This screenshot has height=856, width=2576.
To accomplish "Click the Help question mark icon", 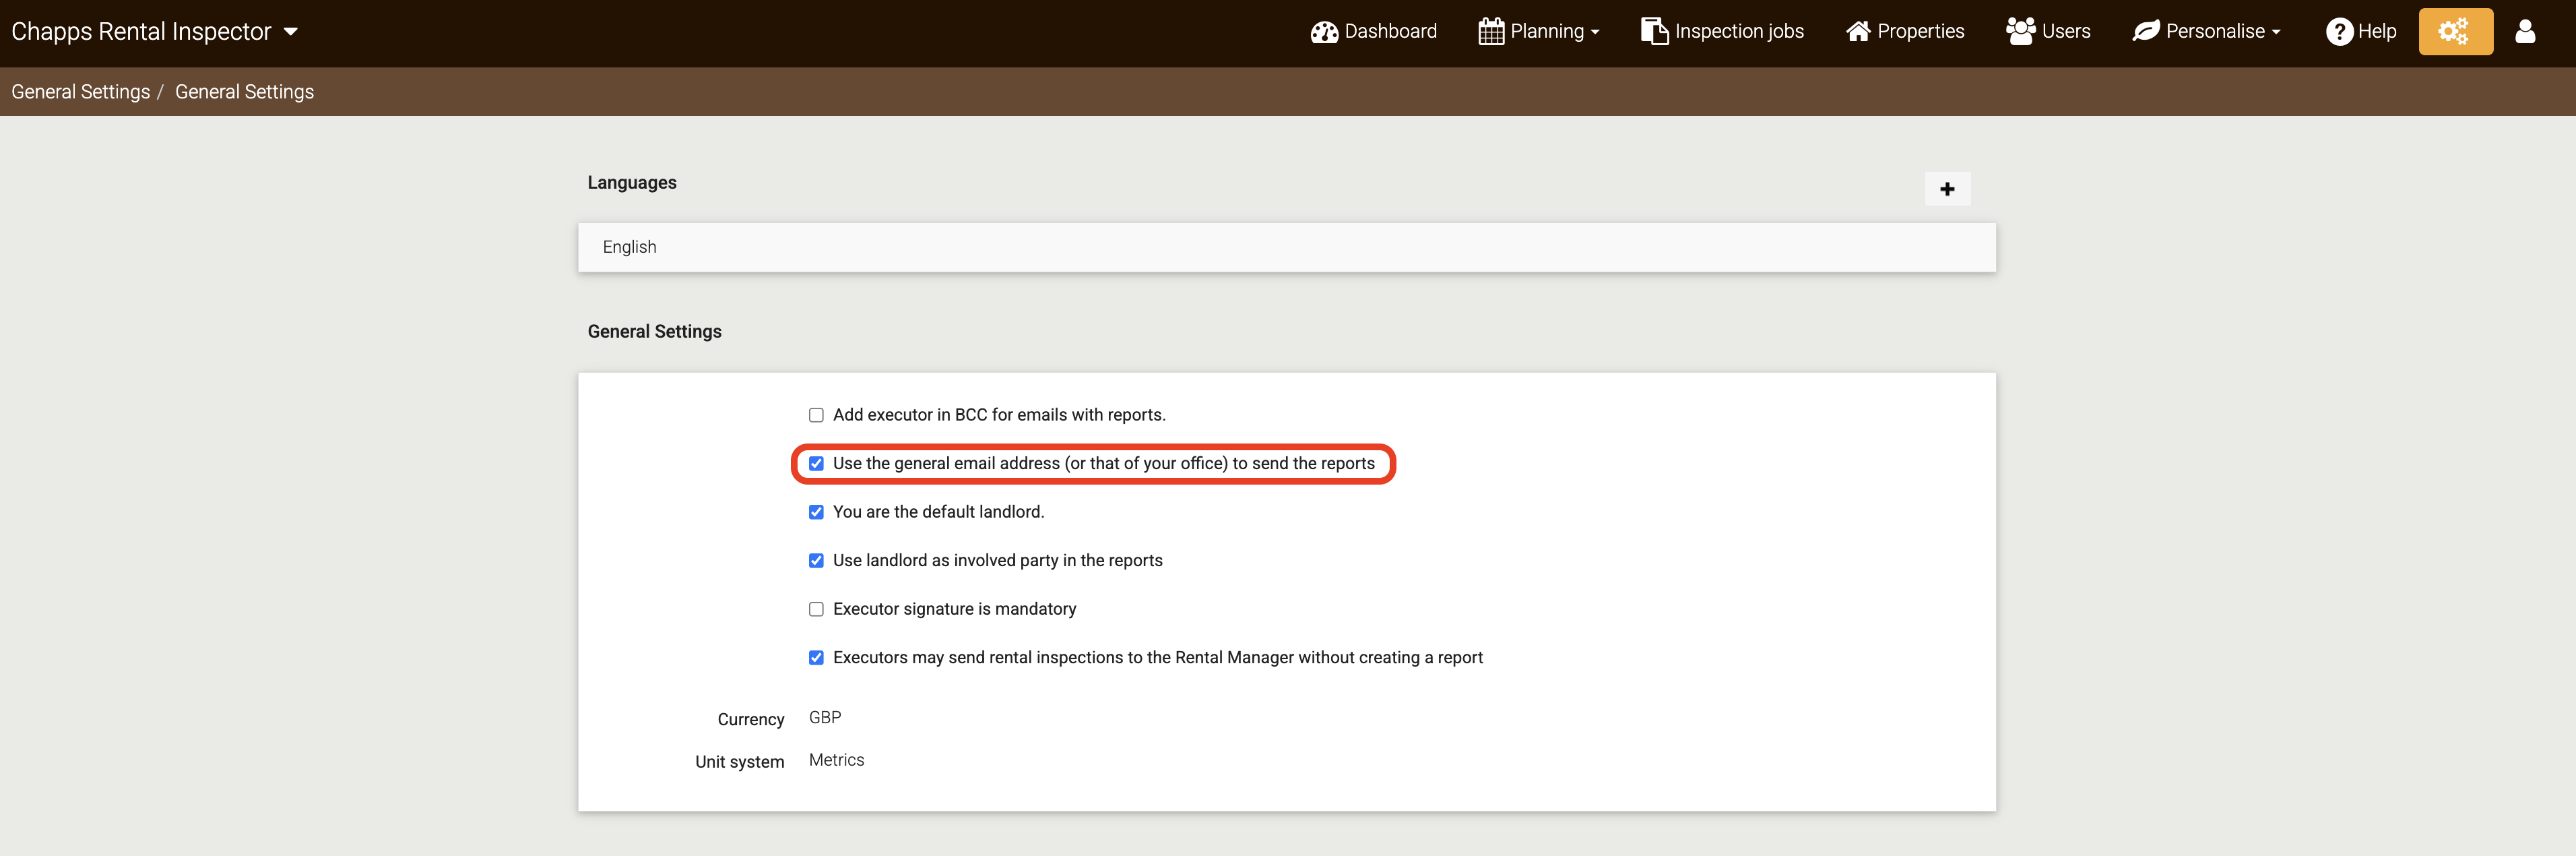I will tap(2339, 32).
